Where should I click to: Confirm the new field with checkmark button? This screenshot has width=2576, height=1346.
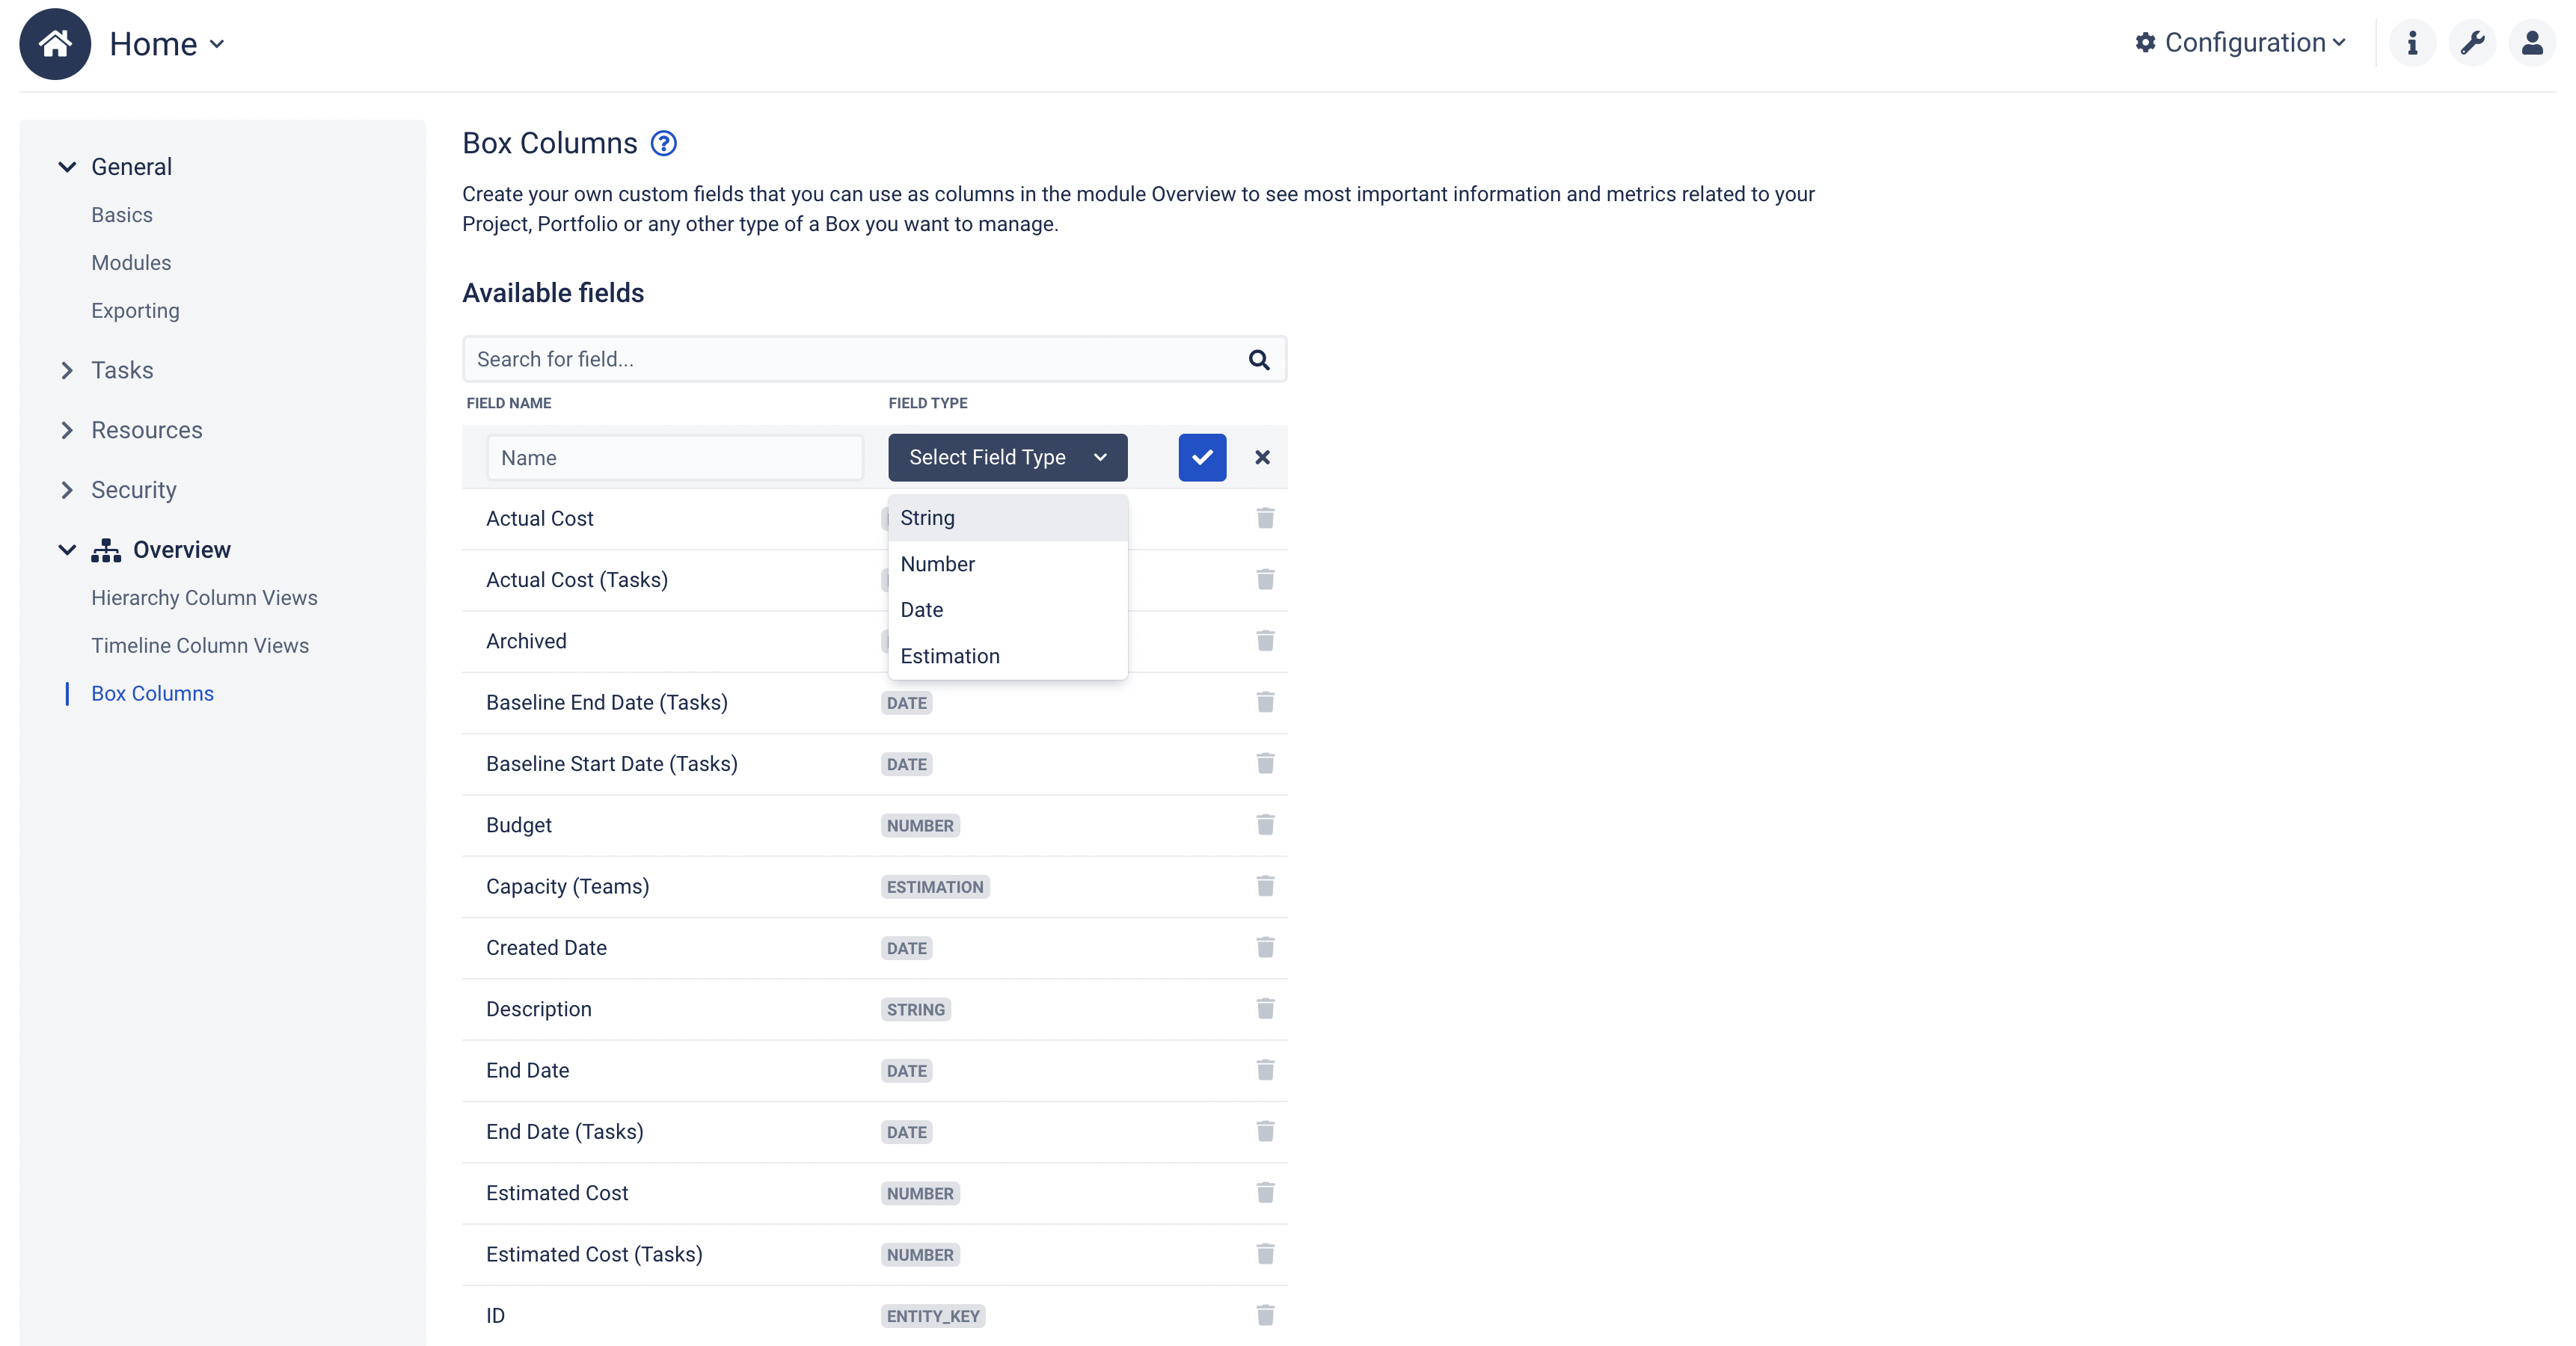click(x=1201, y=457)
